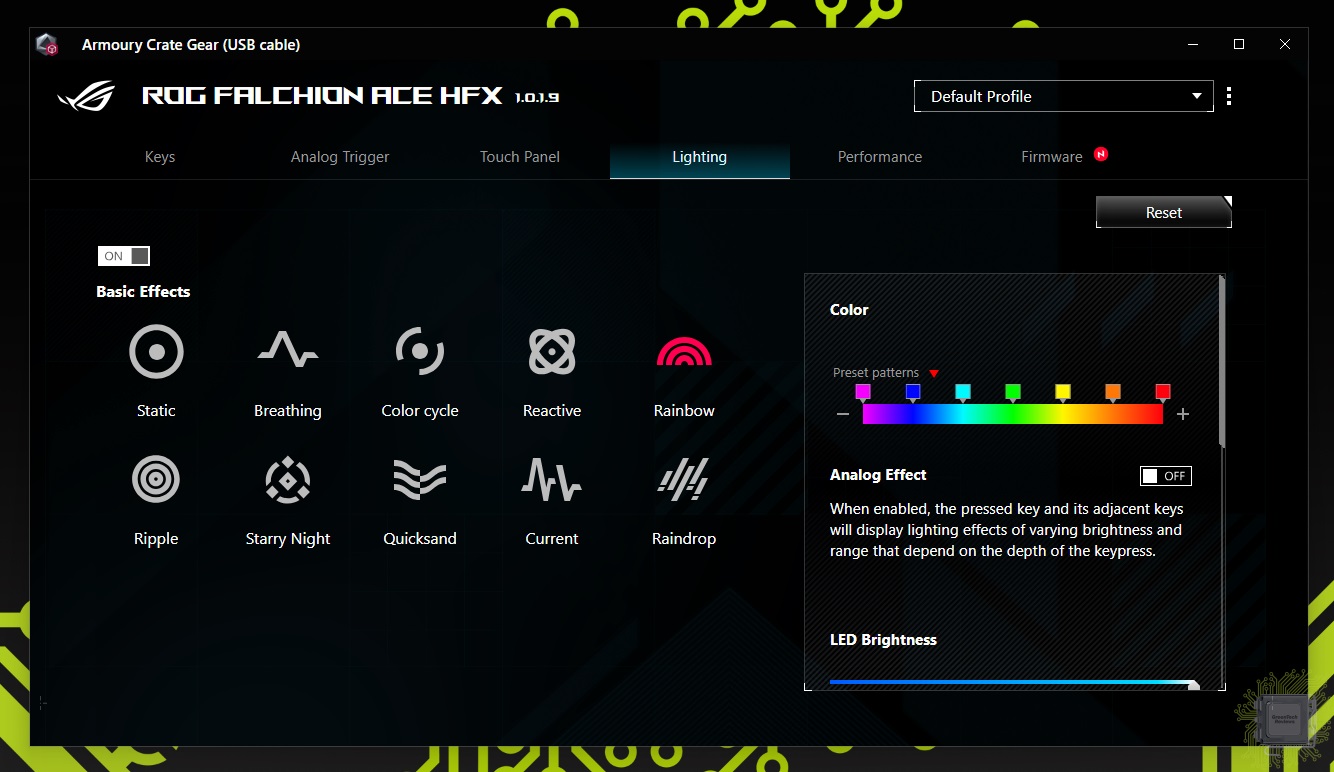Click the settings panel vertical scrollbar
Image resolution: width=1334 pixels, height=772 pixels.
pyautogui.click(x=1222, y=362)
